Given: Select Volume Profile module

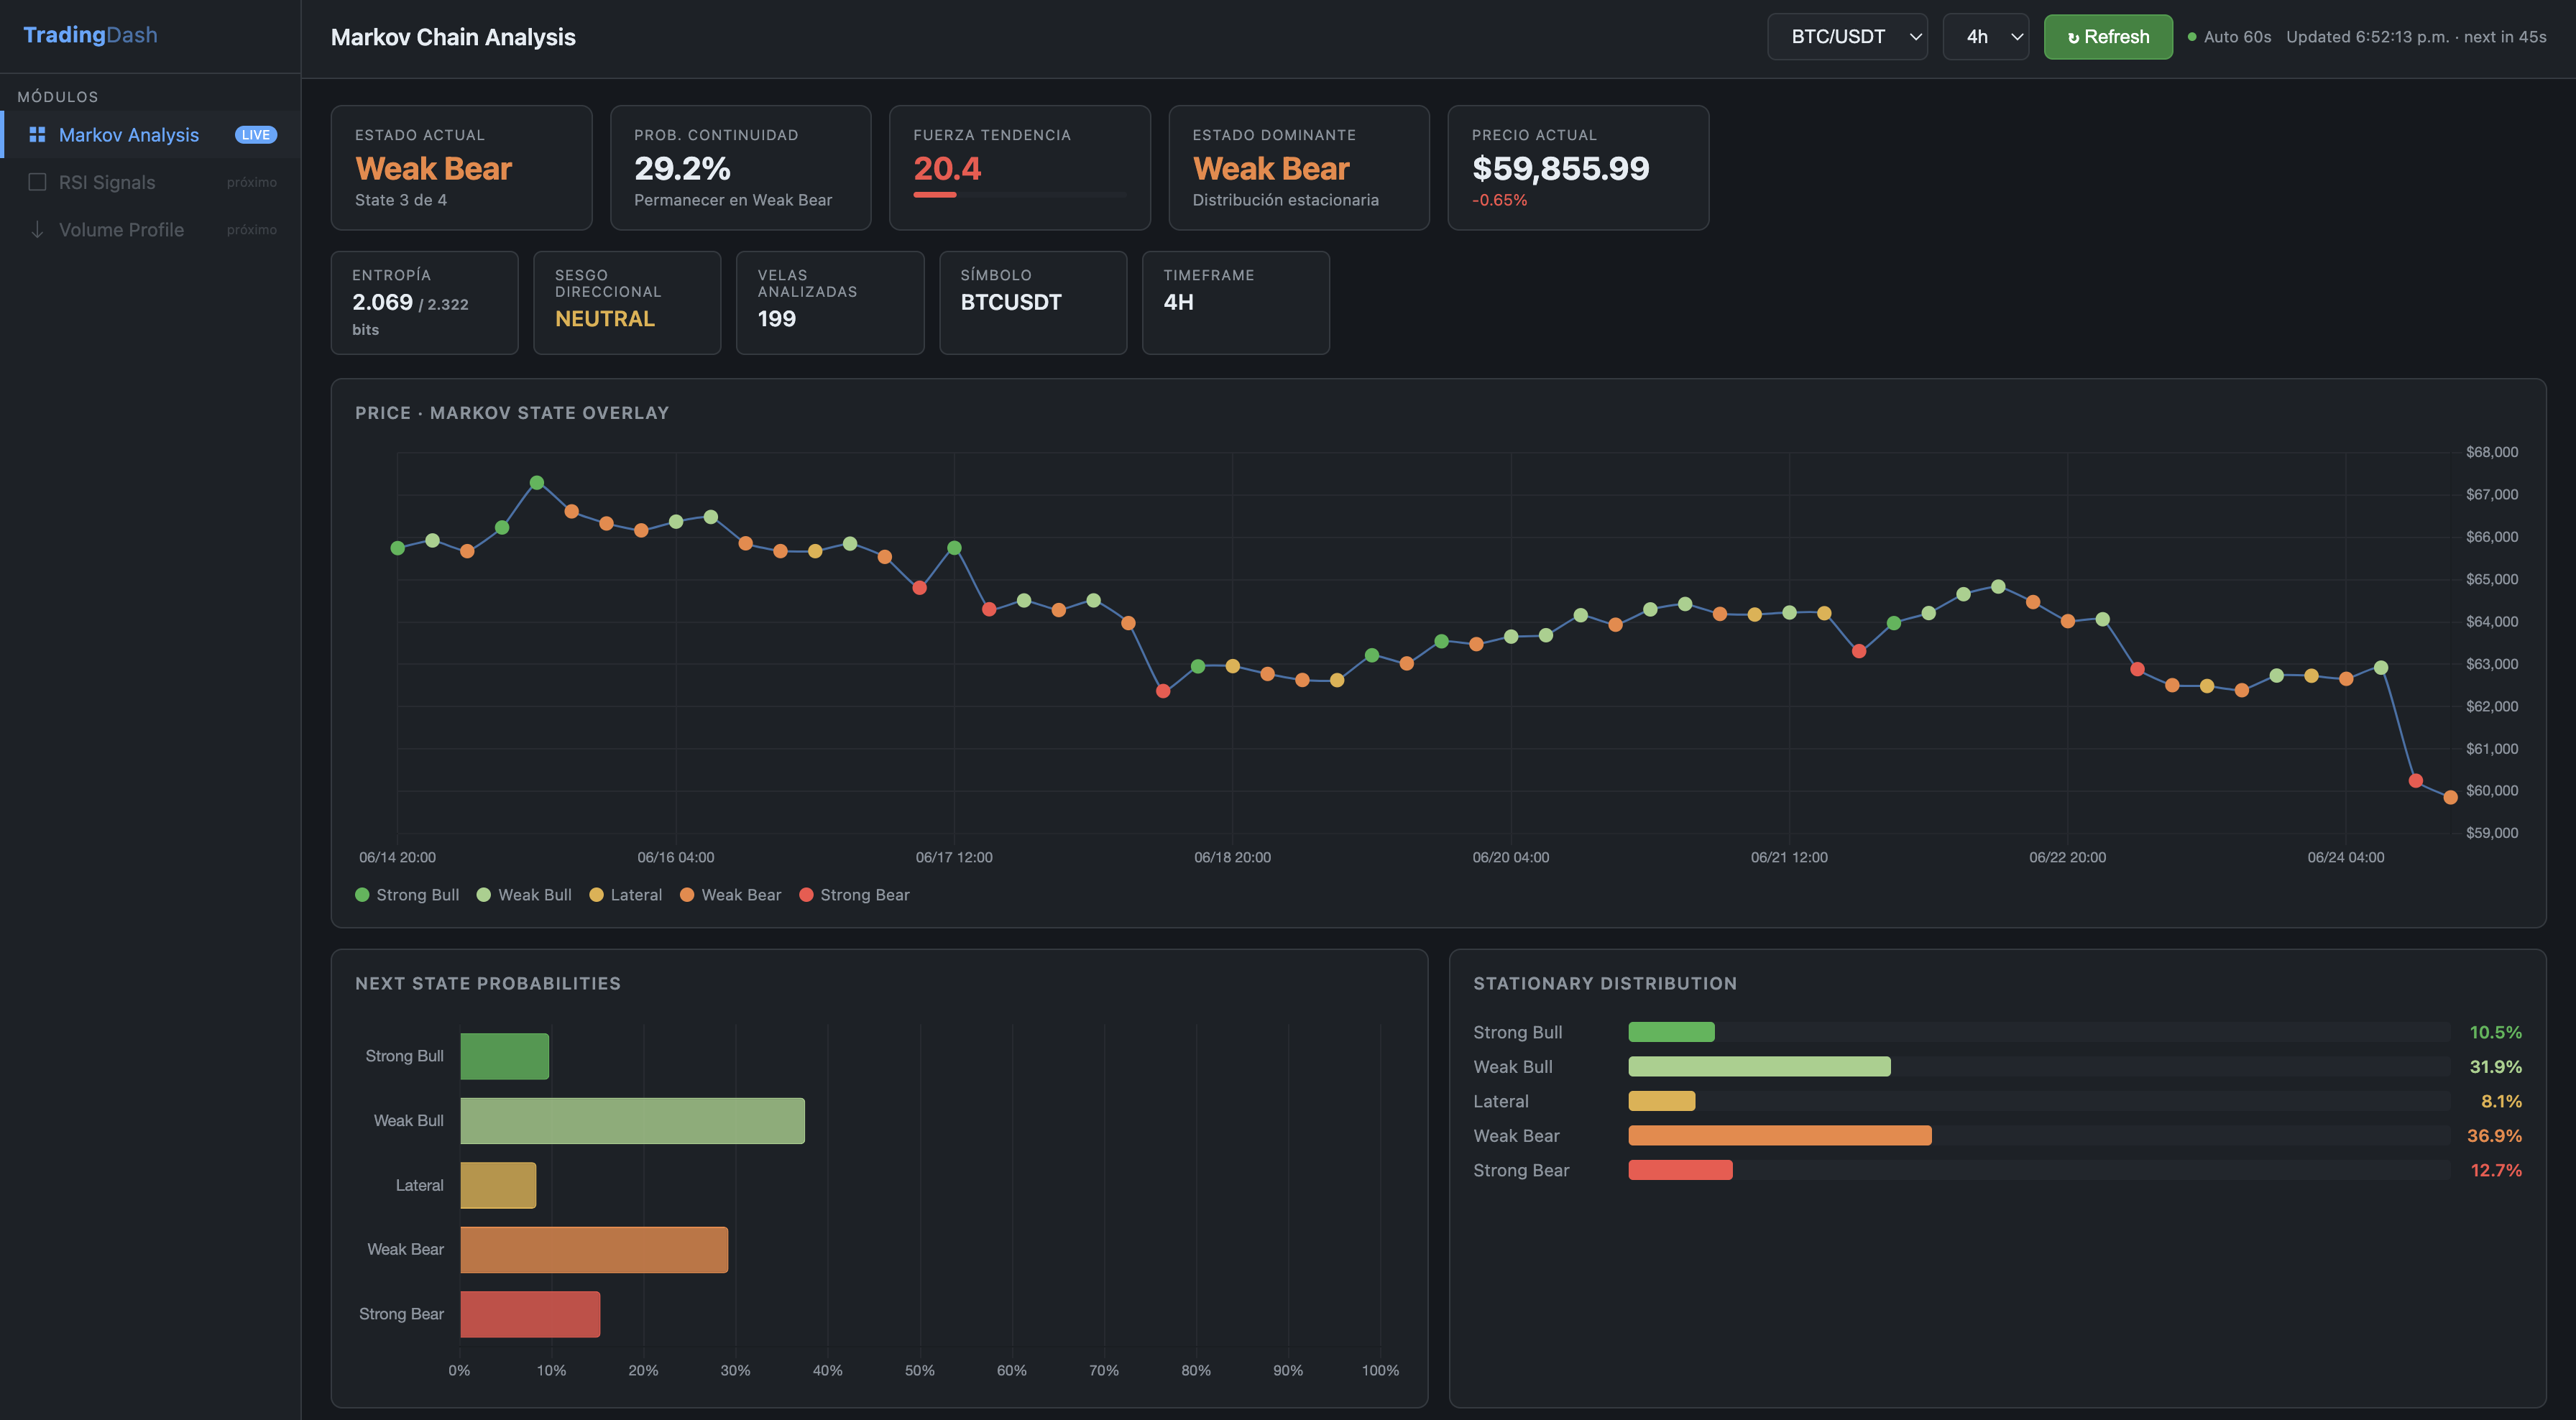Looking at the screenshot, I should (150, 229).
